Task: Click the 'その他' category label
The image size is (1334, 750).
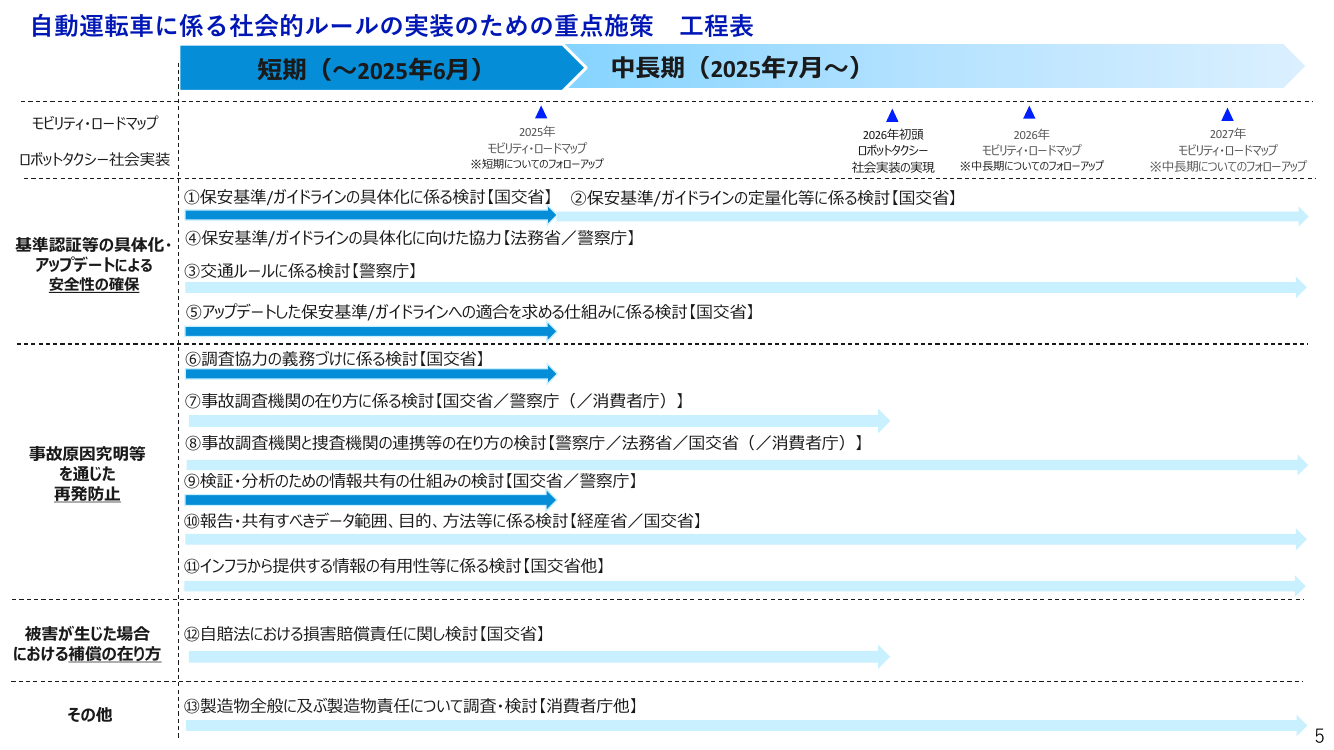Action: 89,714
